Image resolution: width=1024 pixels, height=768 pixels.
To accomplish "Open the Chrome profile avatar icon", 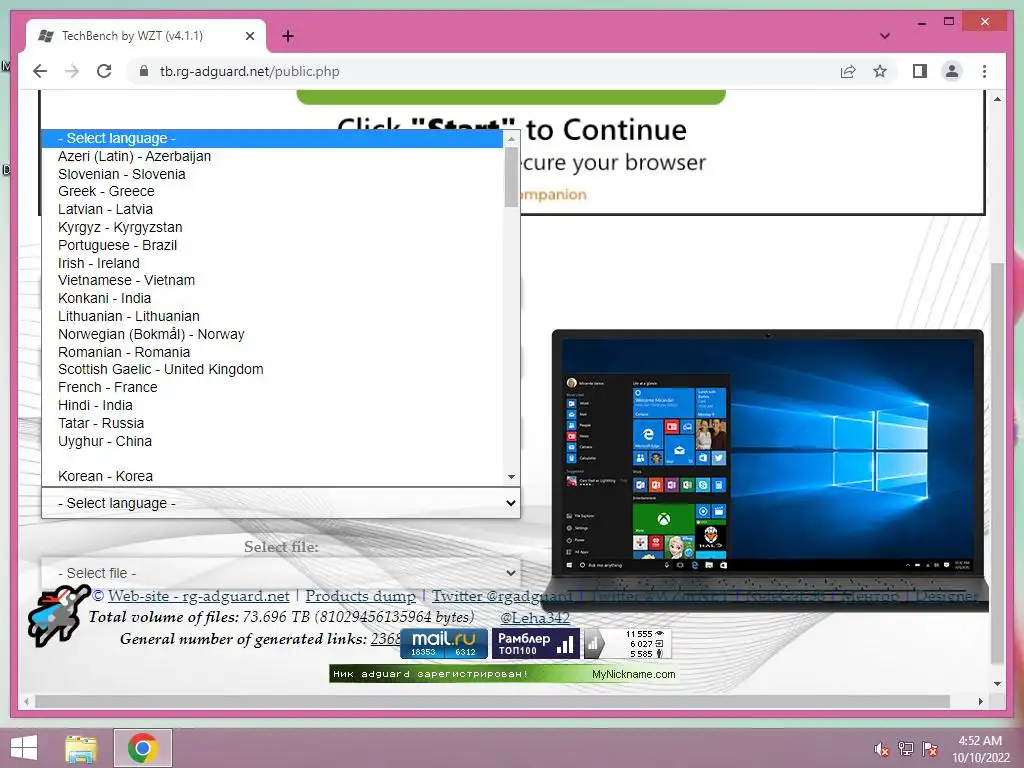I will tap(952, 71).
